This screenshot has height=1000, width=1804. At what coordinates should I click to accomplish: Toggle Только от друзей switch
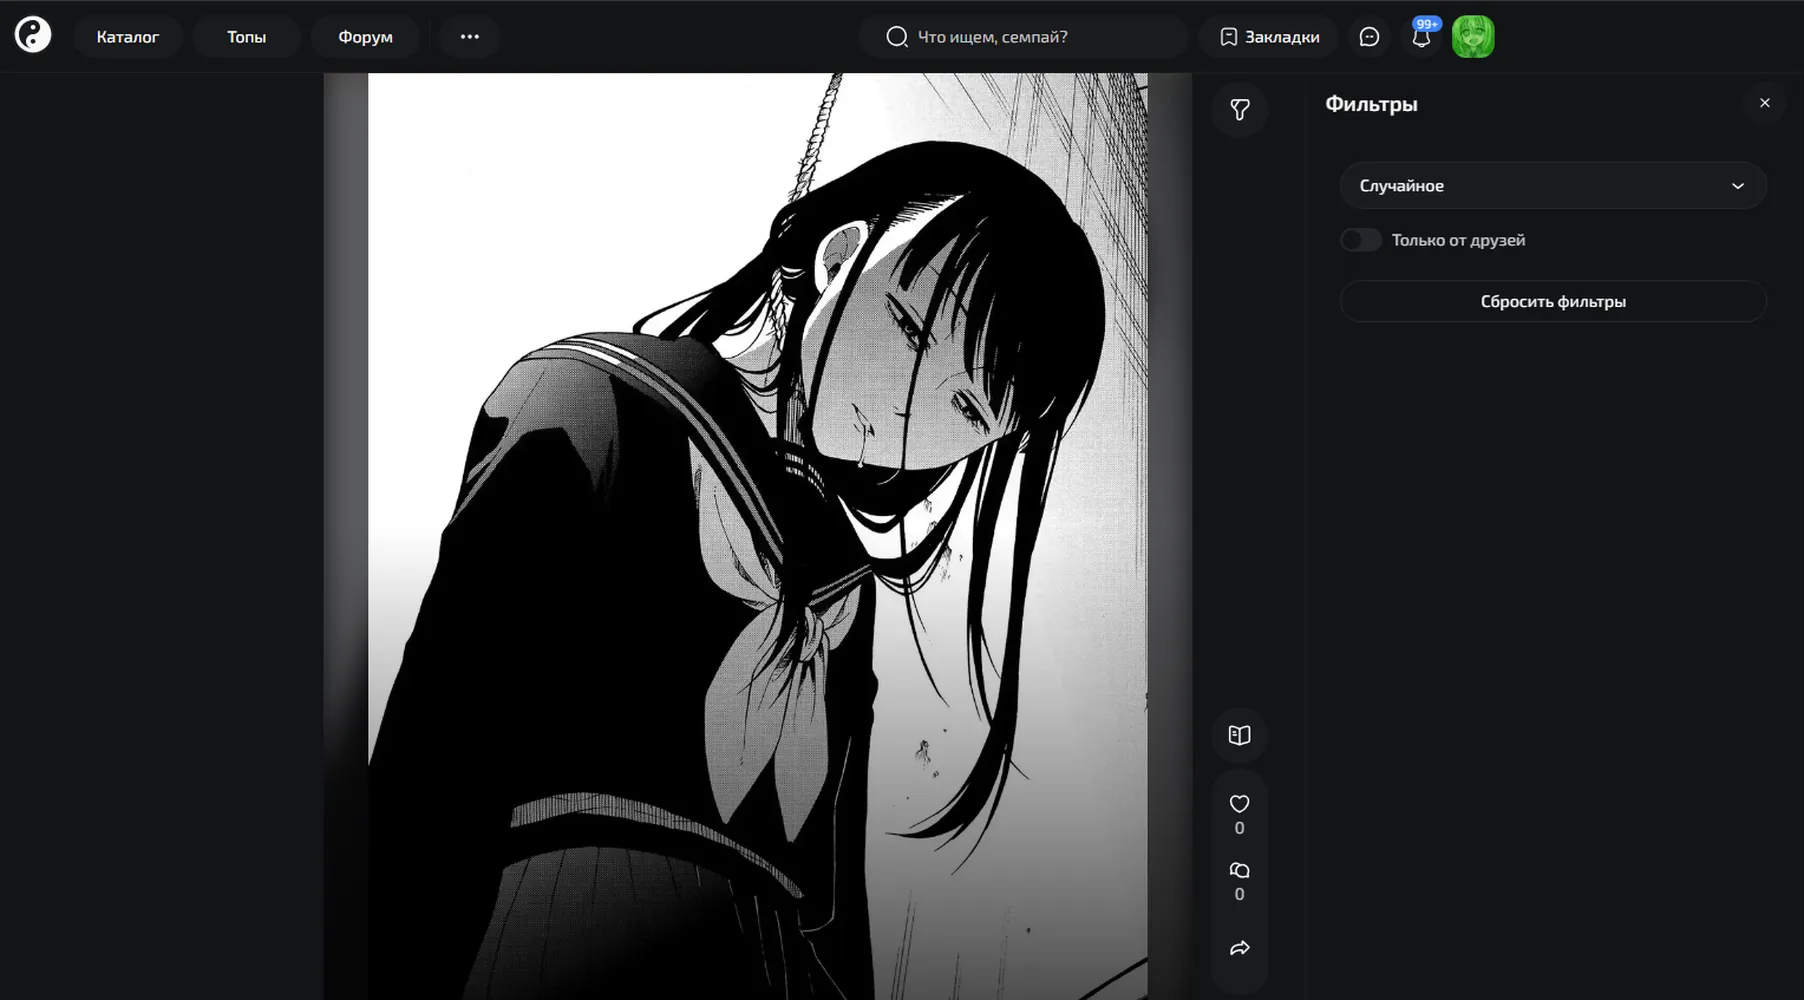pos(1360,240)
